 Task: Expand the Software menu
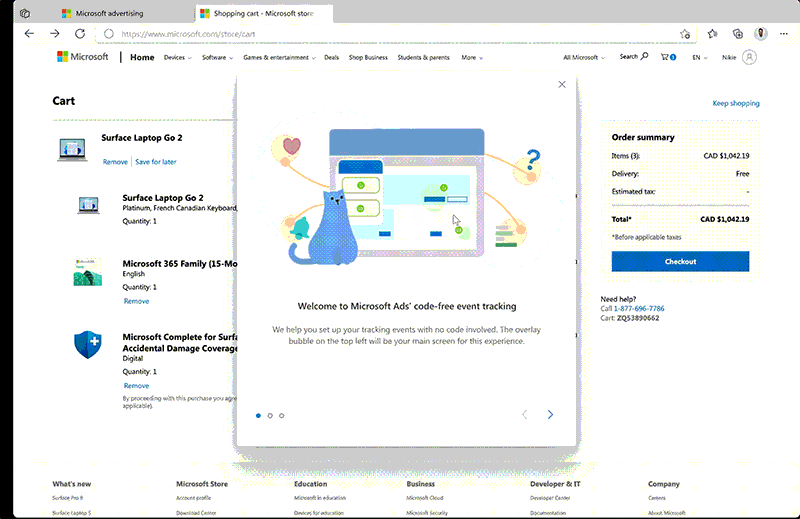point(217,58)
